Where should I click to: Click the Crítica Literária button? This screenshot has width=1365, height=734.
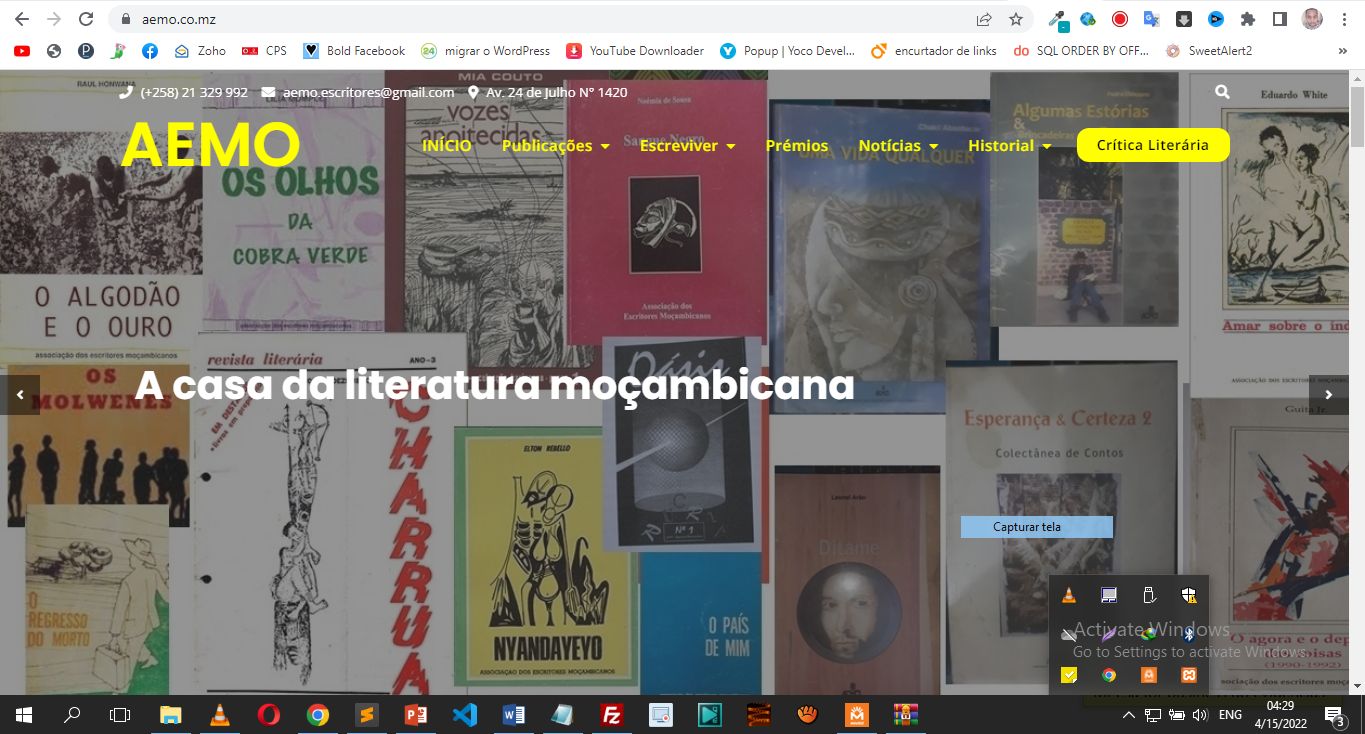point(1153,145)
